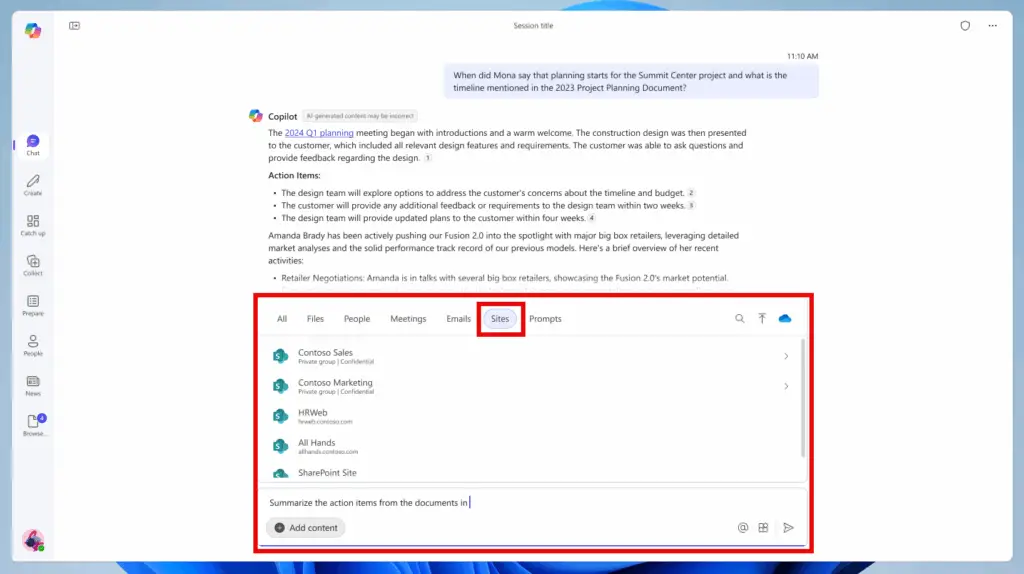Expand the Contoso Sales site chevron

pyautogui.click(x=786, y=357)
